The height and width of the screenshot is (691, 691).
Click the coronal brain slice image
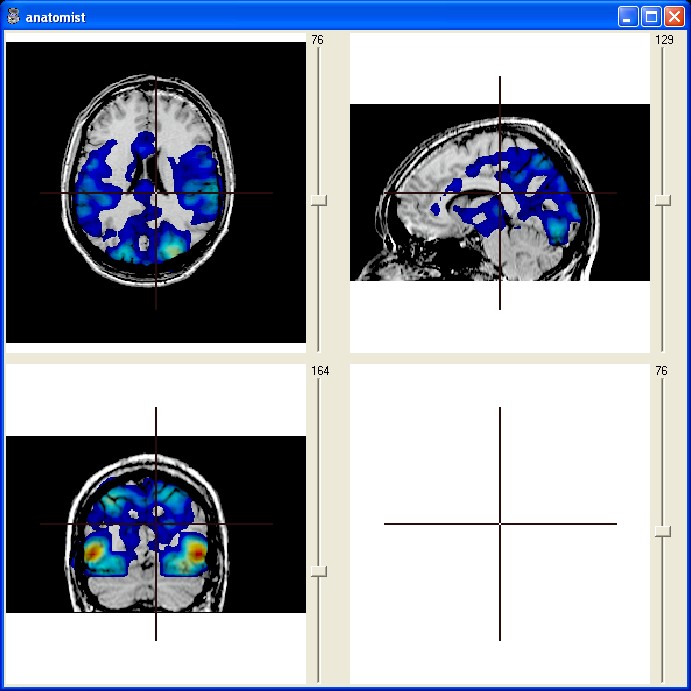(156, 524)
